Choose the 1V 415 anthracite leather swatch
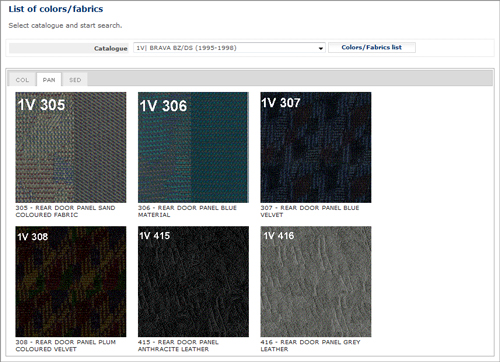The image size is (500, 362). pos(193,282)
